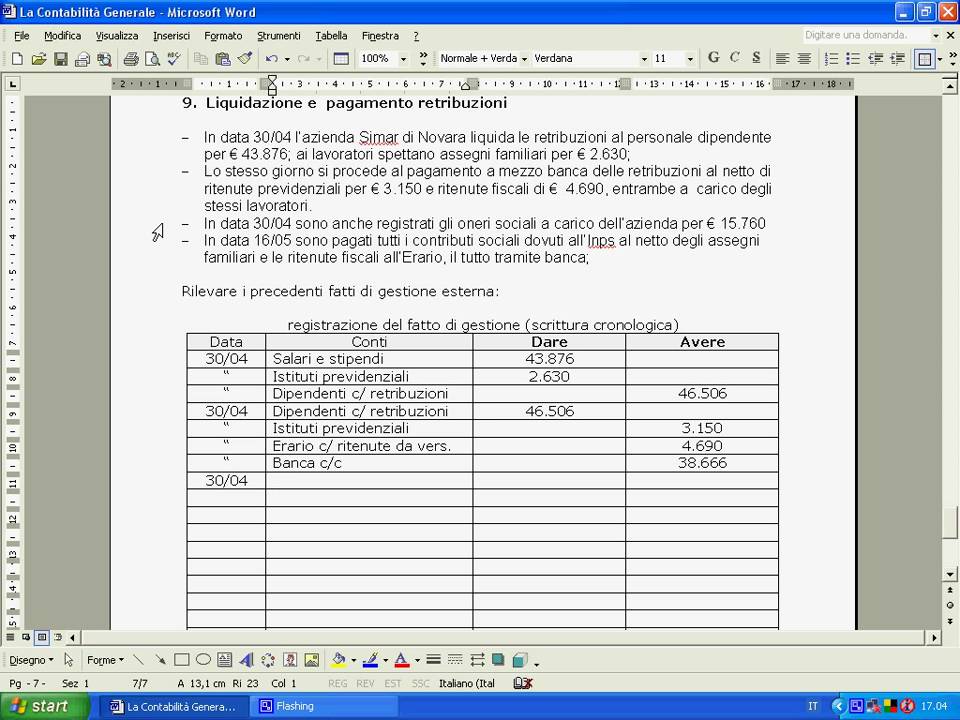Viewport: 960px width, 720px height.
Task: Toggle bulleted list formatting
Action: tap(853, 59)
